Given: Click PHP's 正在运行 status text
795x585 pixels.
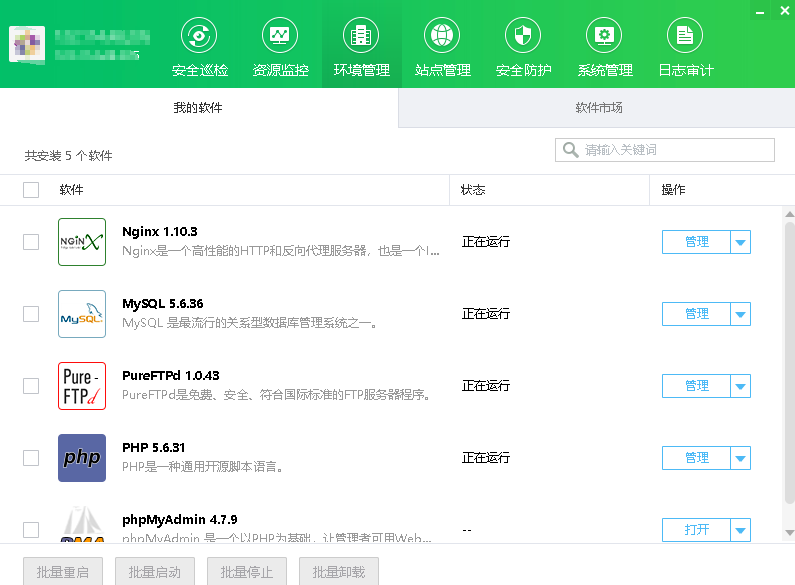Looking at the screenshot, I should 486,458.
